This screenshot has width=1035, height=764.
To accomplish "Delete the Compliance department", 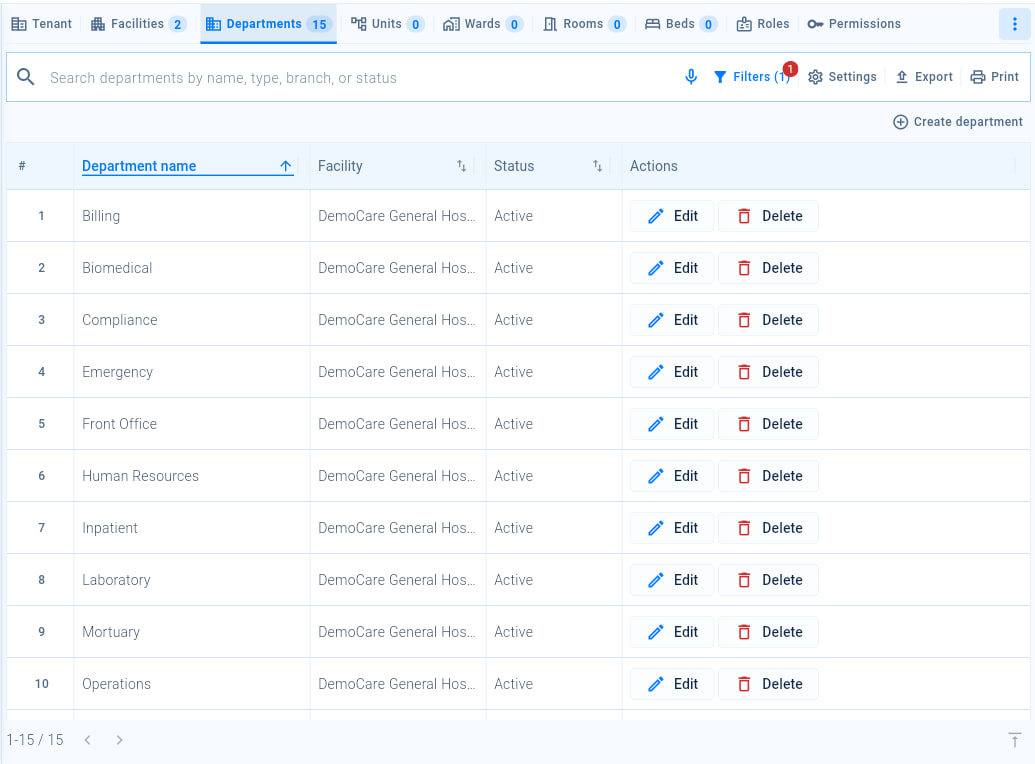I will 768,320.
